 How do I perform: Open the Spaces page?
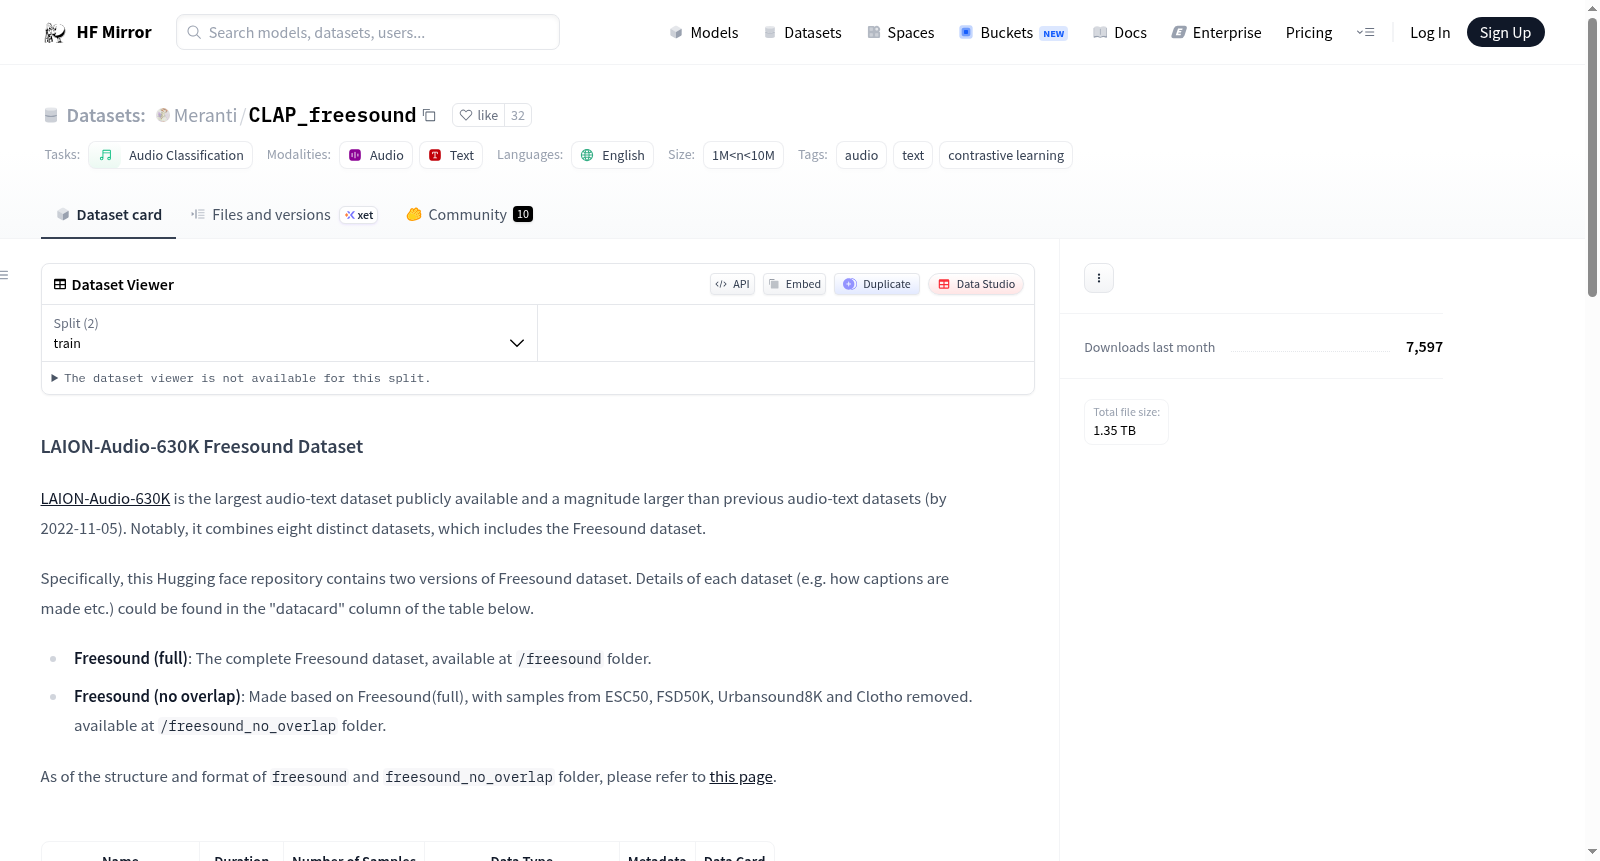[x=900, y=33]
